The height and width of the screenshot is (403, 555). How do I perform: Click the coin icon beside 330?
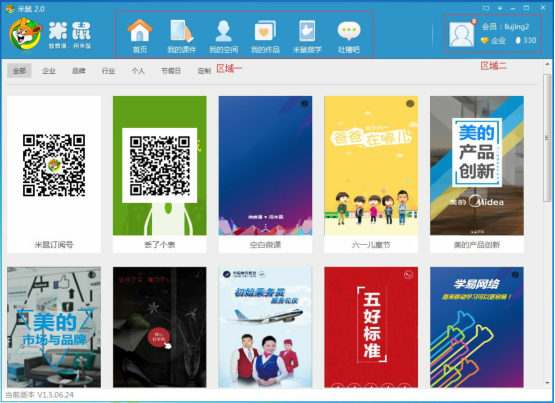(x=518, y=40)
